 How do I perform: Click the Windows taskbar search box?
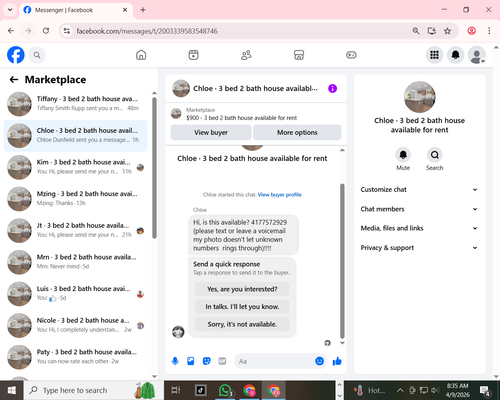(93, 390)
